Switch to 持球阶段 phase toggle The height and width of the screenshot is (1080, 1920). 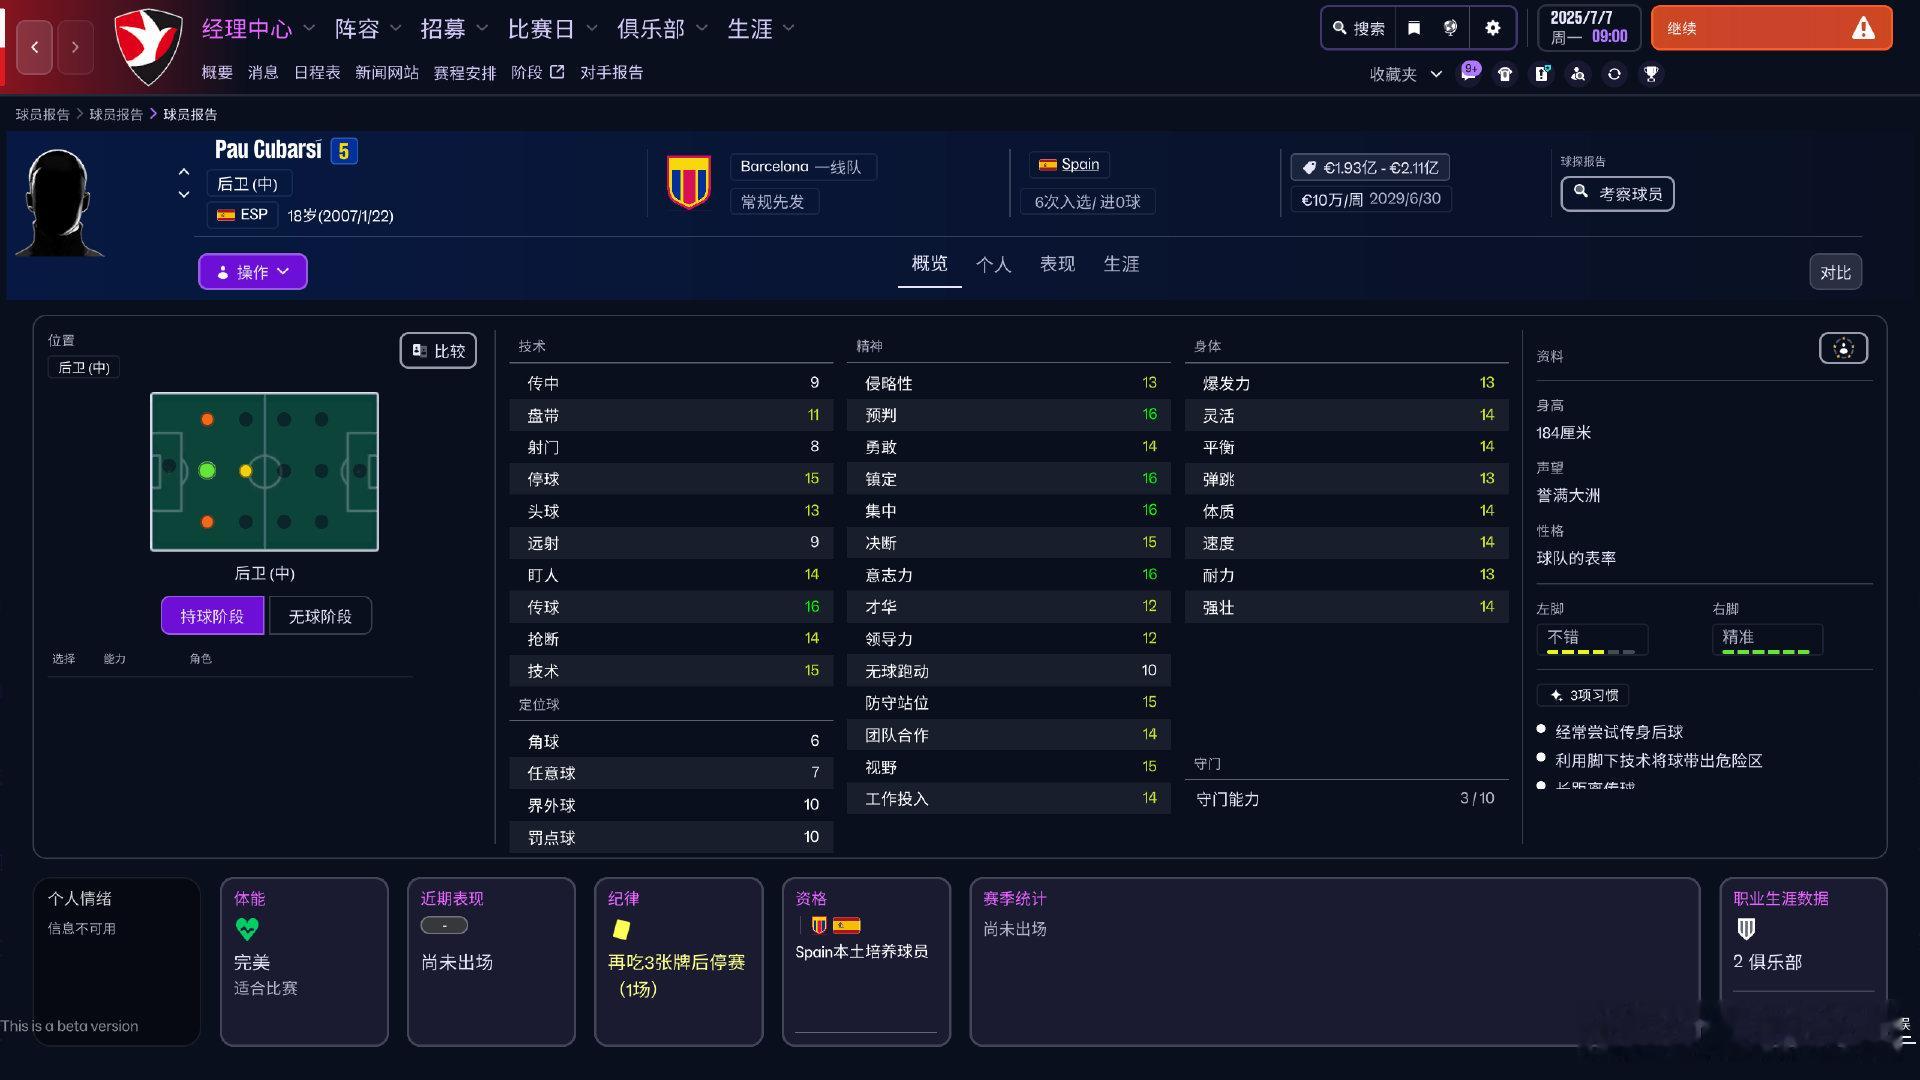(x=212, y=616)
